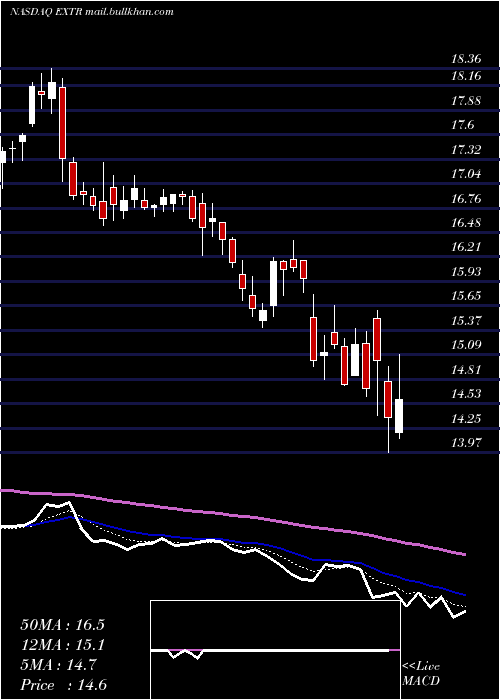Click the Price : 14.6 readout
Image resolution: width=500 pixels, height=700 pixels.
pyautogui.click(x=62, y=685)
